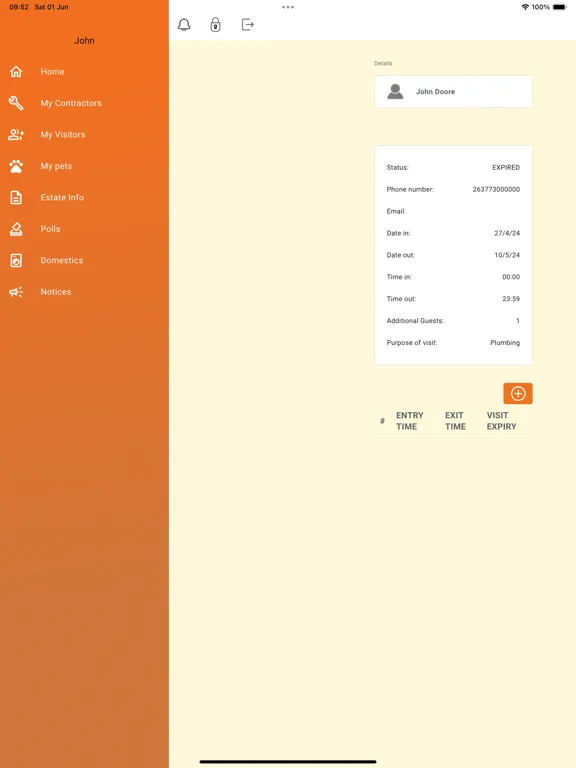Tap the padlock icon in top toolbar
Viewport: 576px width, 768px height.
pyautogui.click(x=216, y=24)
